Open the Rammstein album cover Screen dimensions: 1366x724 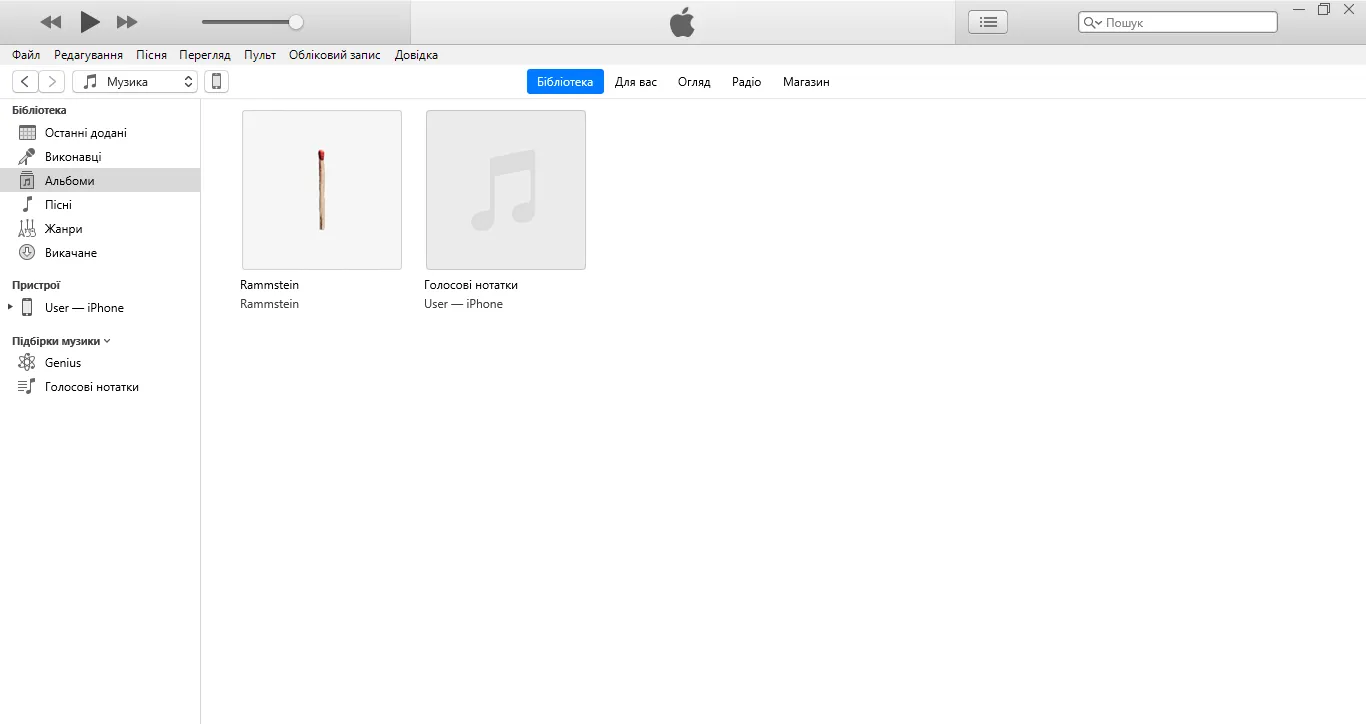point(322,190)
